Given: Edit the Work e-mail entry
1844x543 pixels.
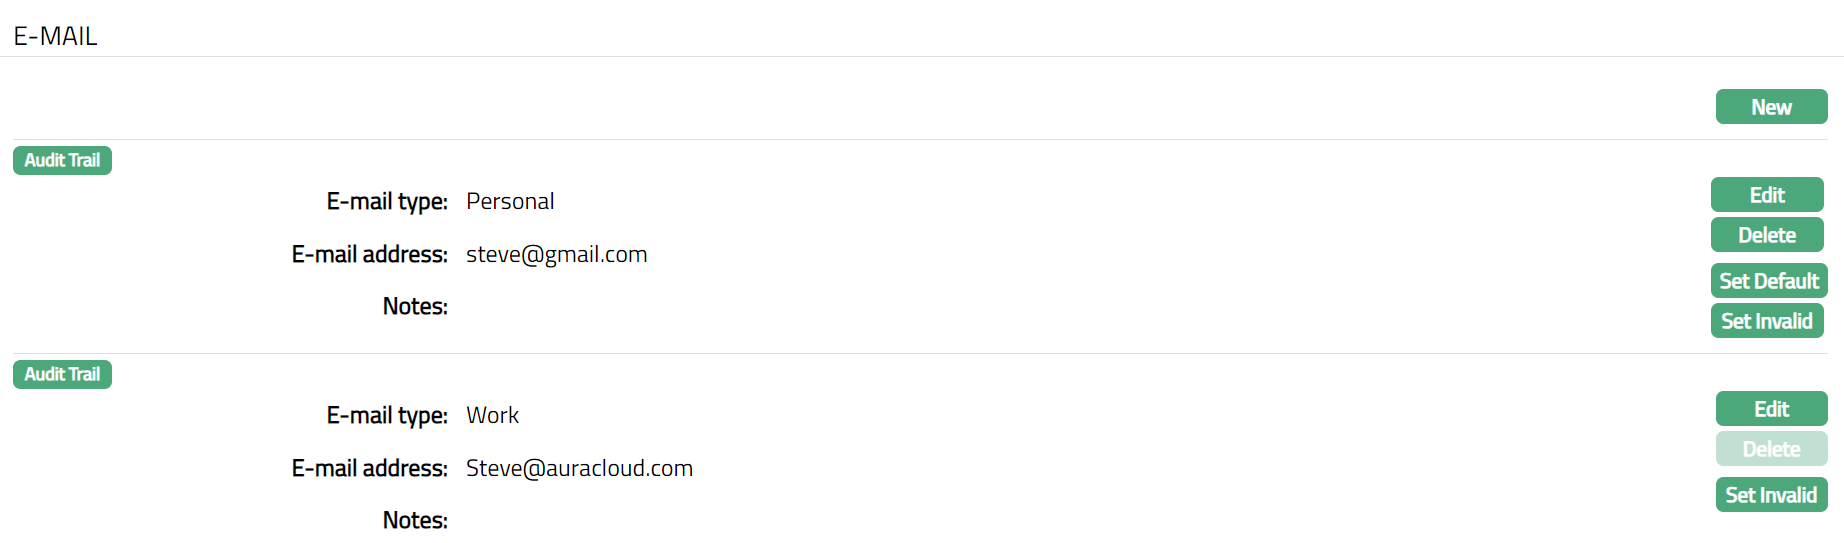Looking at the screenshot, I should click(x=1771, y=409).
